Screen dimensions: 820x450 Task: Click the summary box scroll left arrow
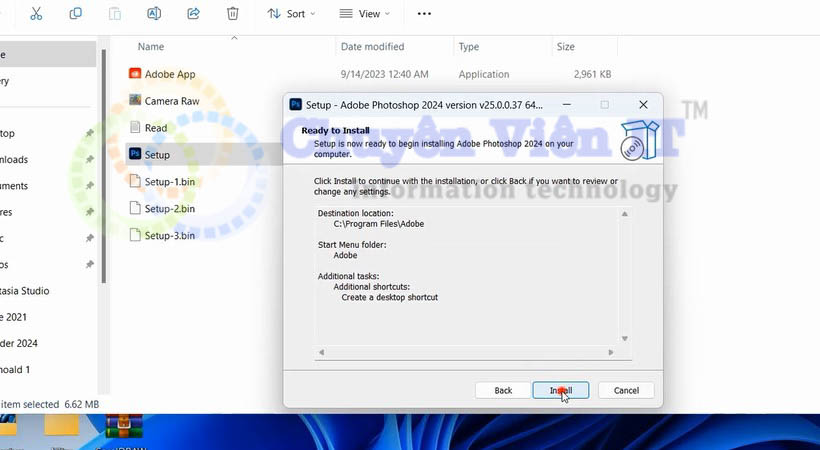coord(322,352)
